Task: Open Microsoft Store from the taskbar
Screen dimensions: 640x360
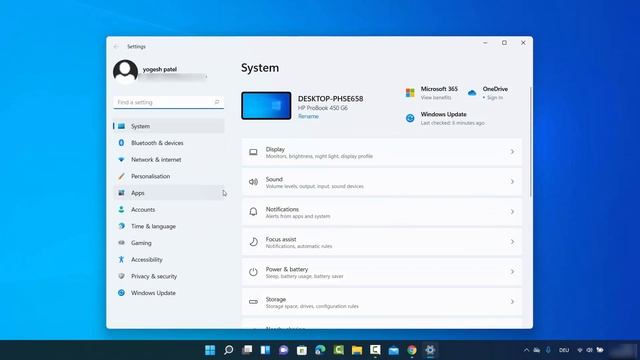Action: pos(302,350)
